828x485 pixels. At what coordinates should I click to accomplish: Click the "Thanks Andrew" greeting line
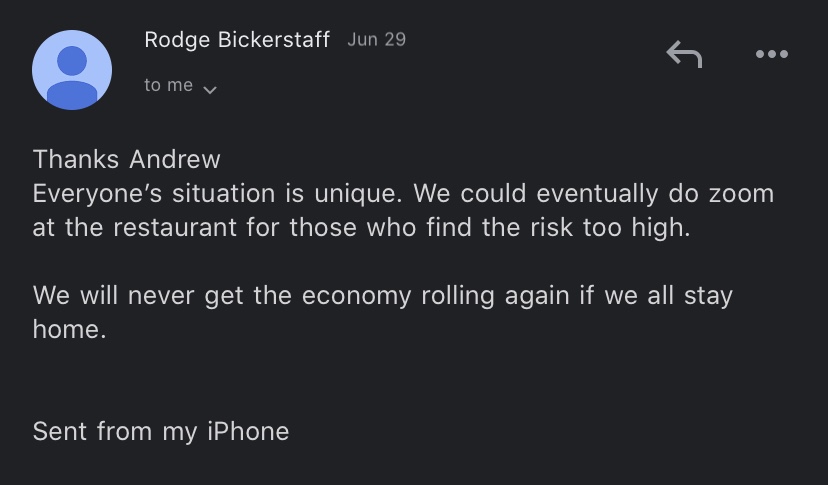(127, 159)
